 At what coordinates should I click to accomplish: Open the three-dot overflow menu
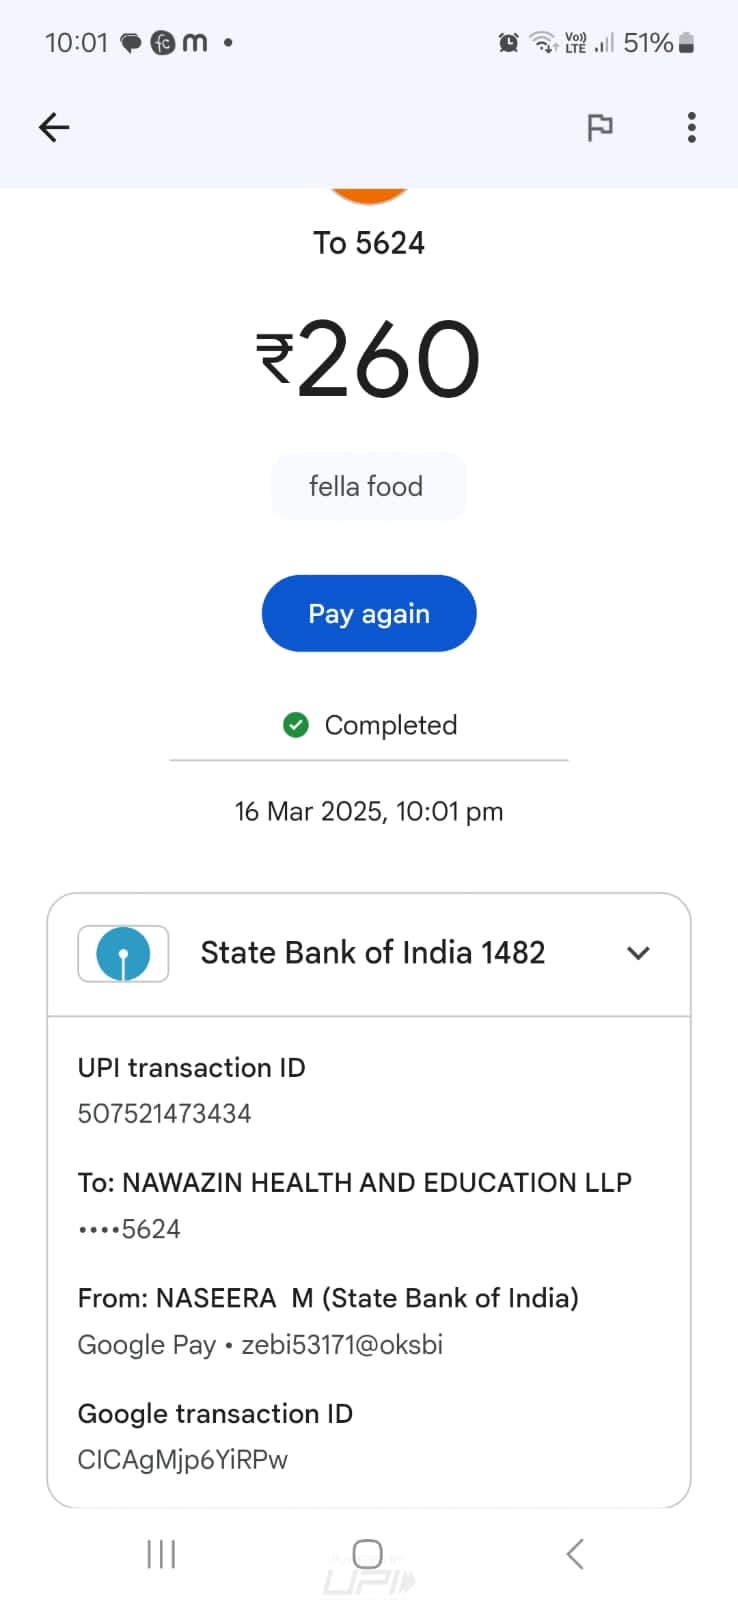(x=691, y=127)
